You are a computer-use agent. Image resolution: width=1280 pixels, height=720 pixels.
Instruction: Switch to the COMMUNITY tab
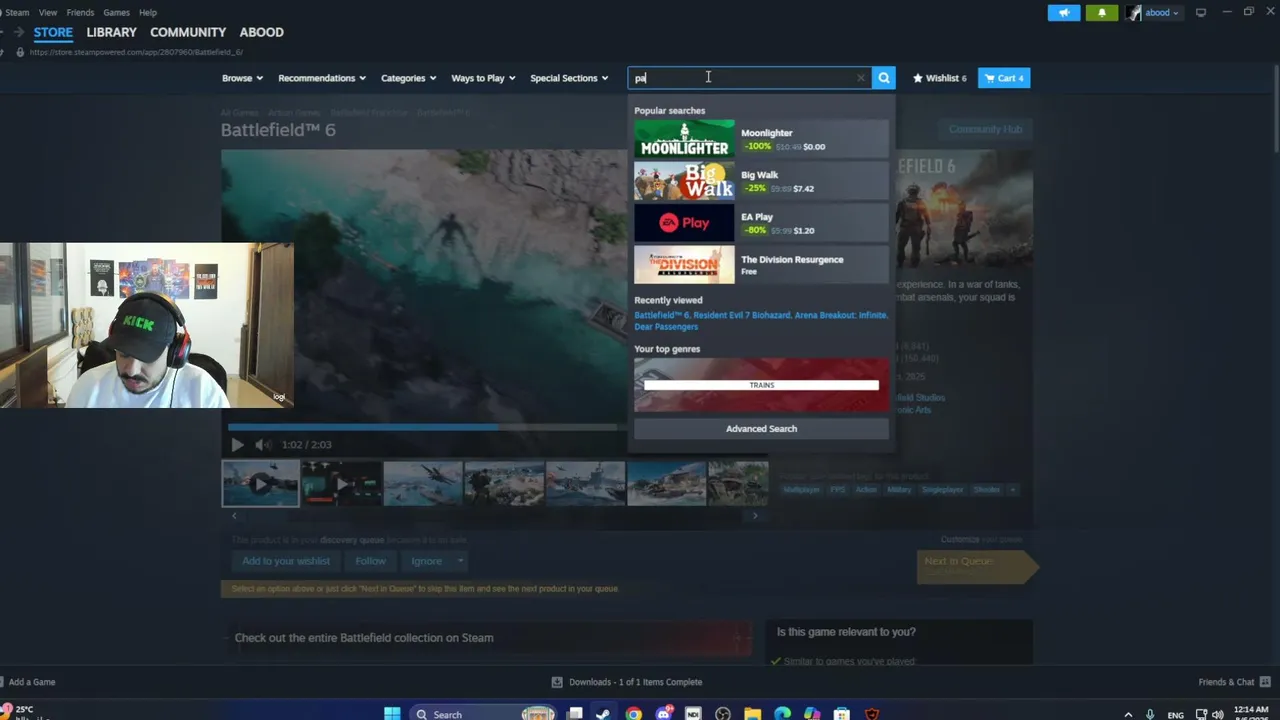tap(188, 32)
